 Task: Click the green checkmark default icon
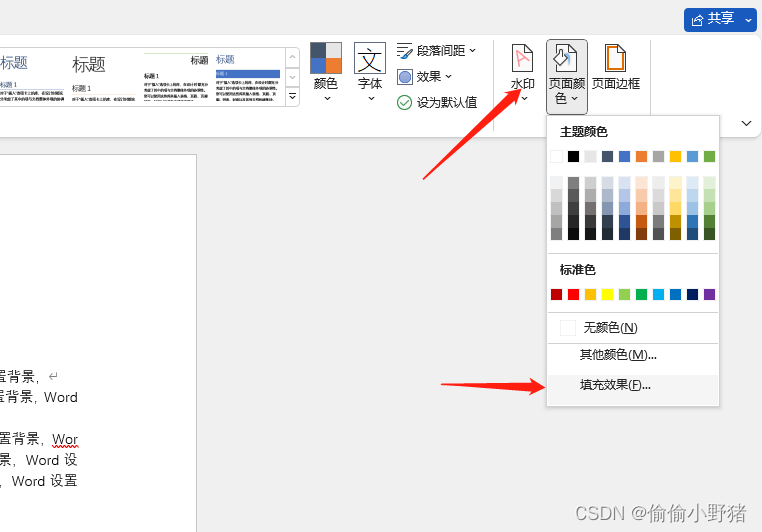click(404, 103)
